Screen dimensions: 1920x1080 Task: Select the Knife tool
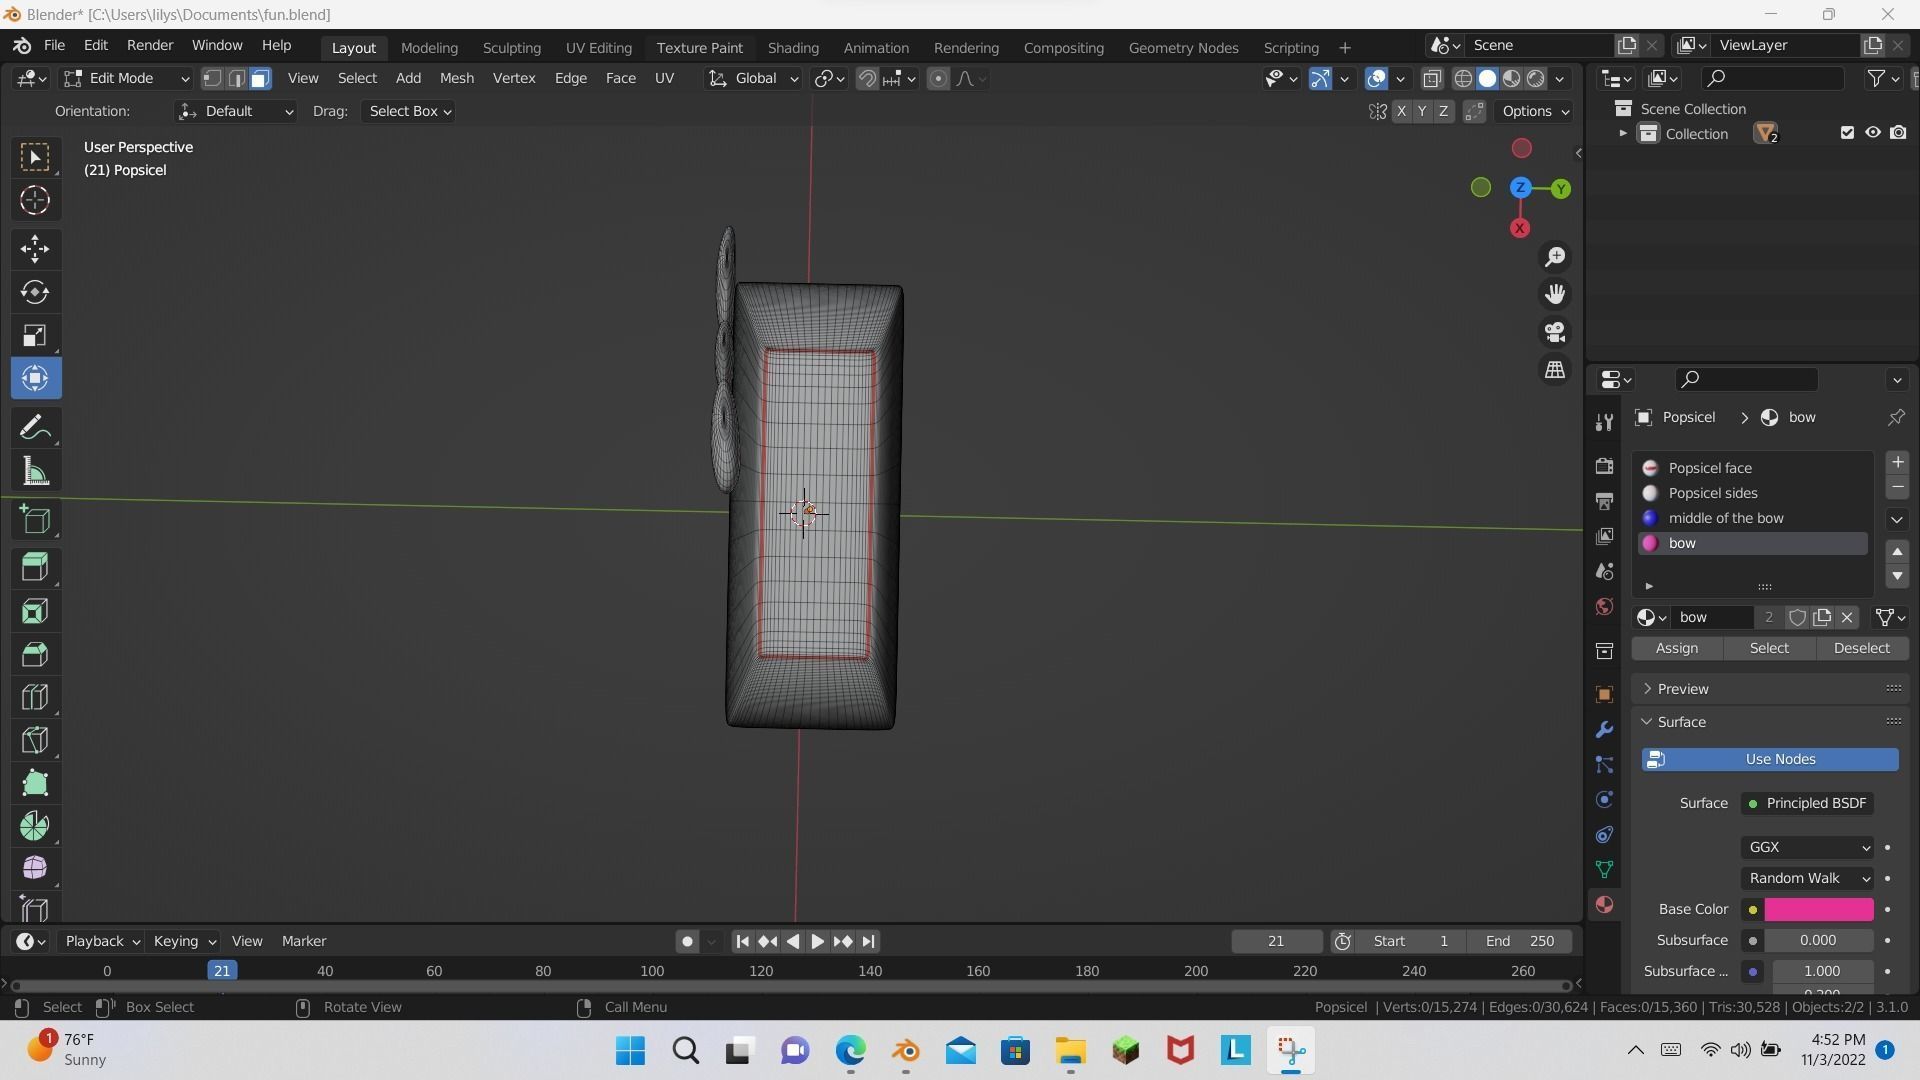(x=35, y=740)
